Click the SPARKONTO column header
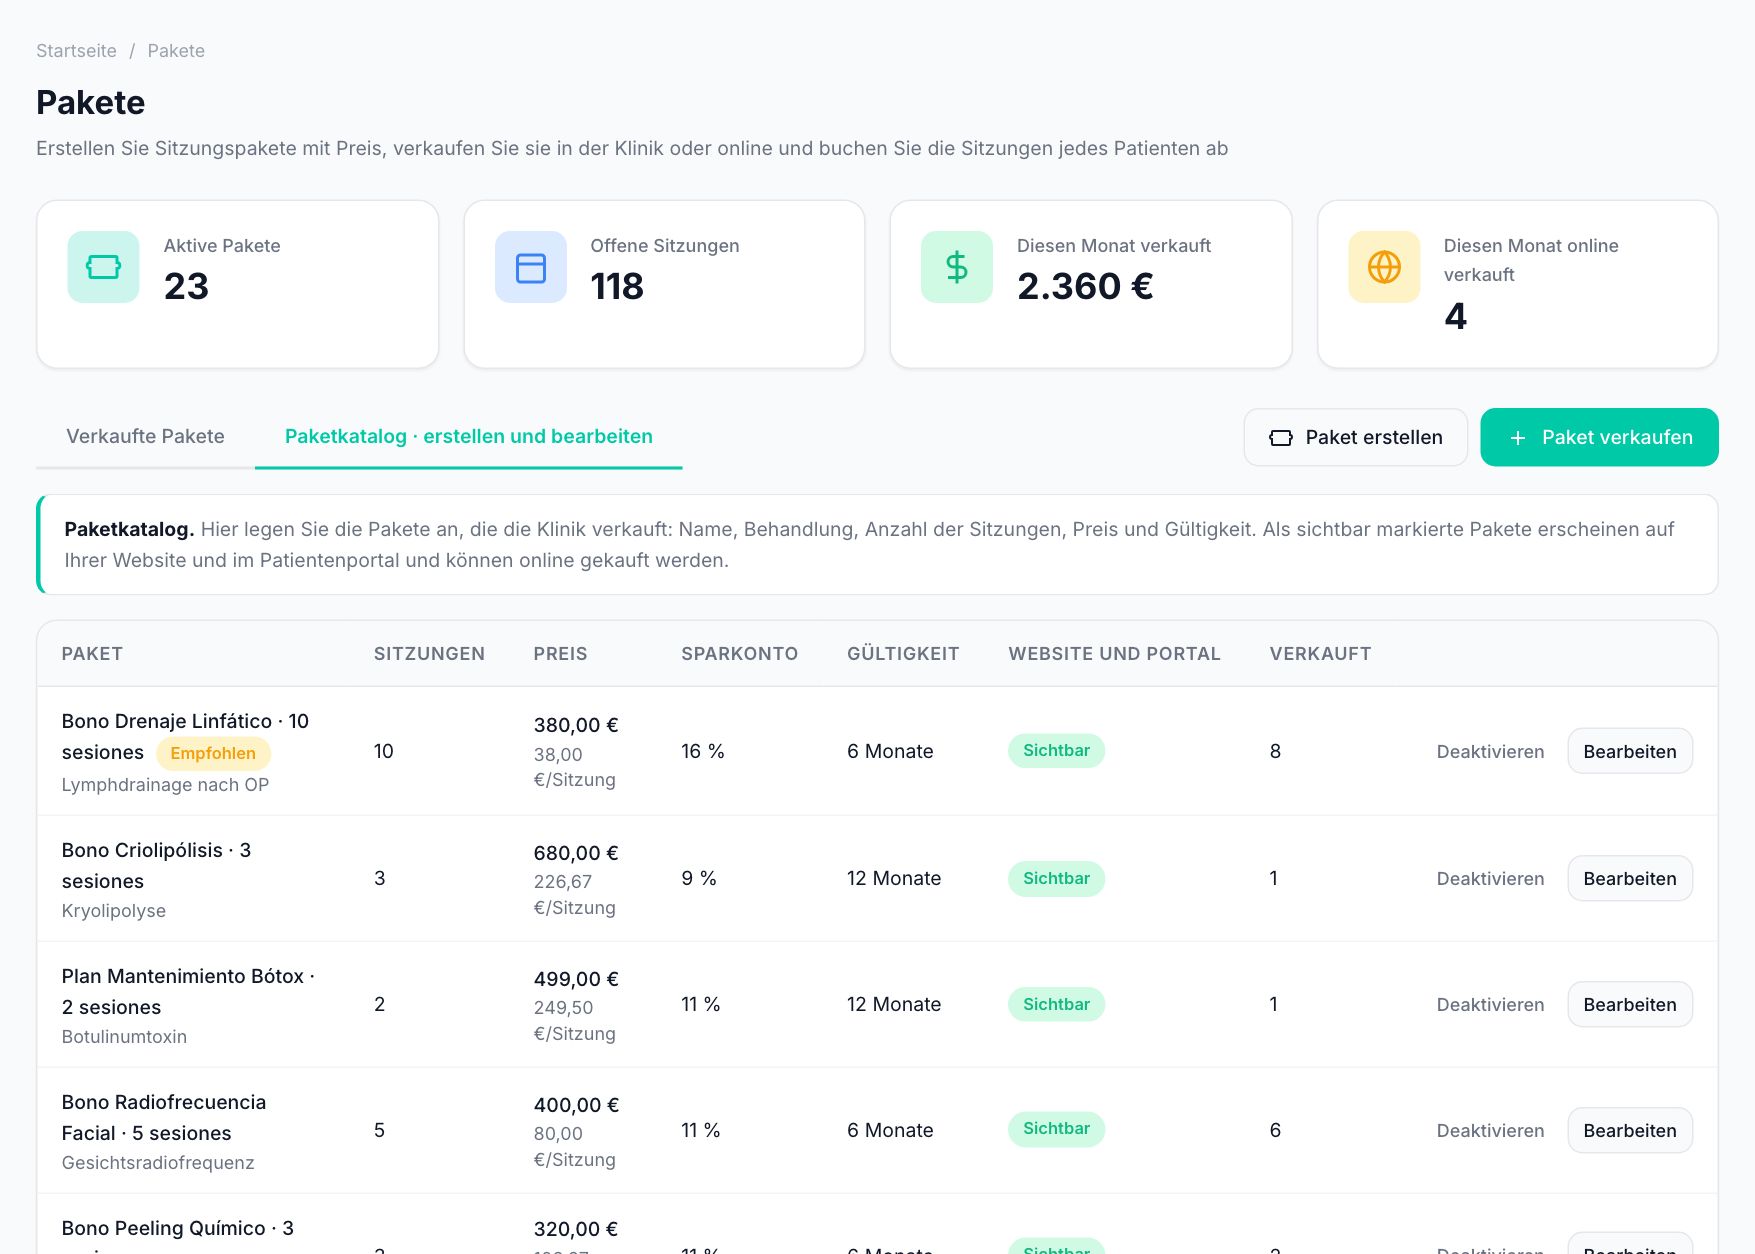The width and height of the screenshot is (1755, 1254). pos(739,653)
